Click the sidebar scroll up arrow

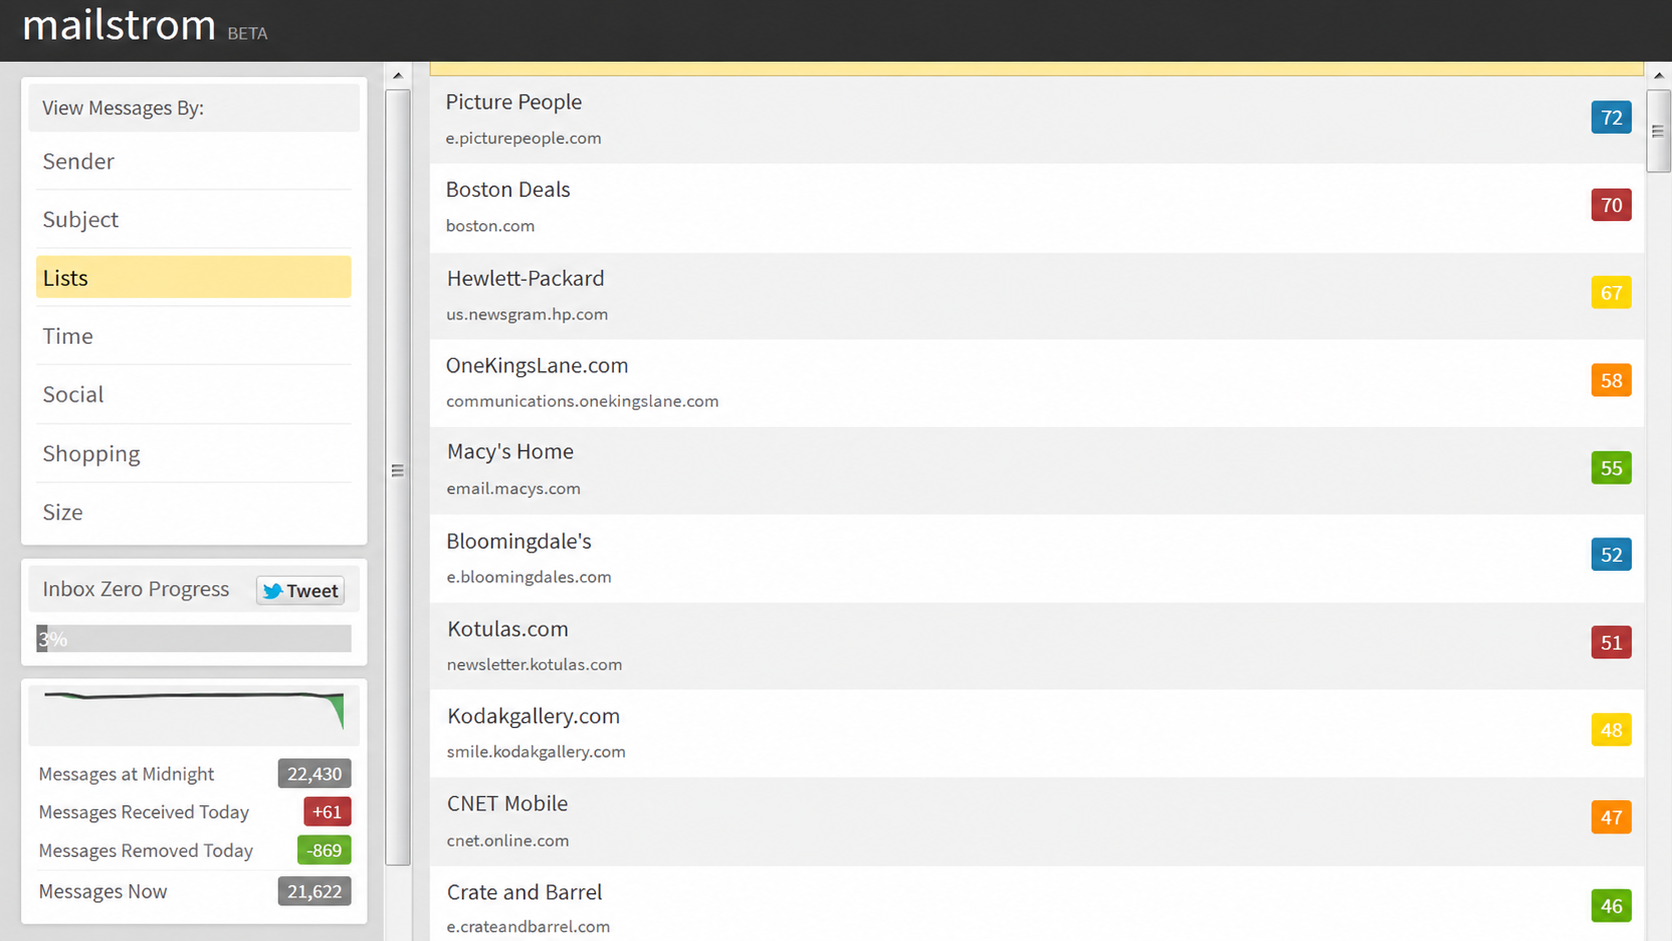(x=398, y=76)
